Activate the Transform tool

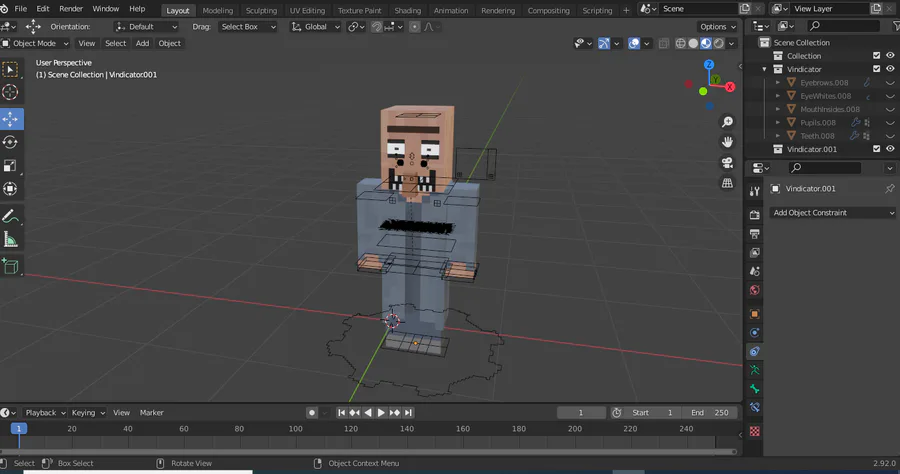coord(10,189)
